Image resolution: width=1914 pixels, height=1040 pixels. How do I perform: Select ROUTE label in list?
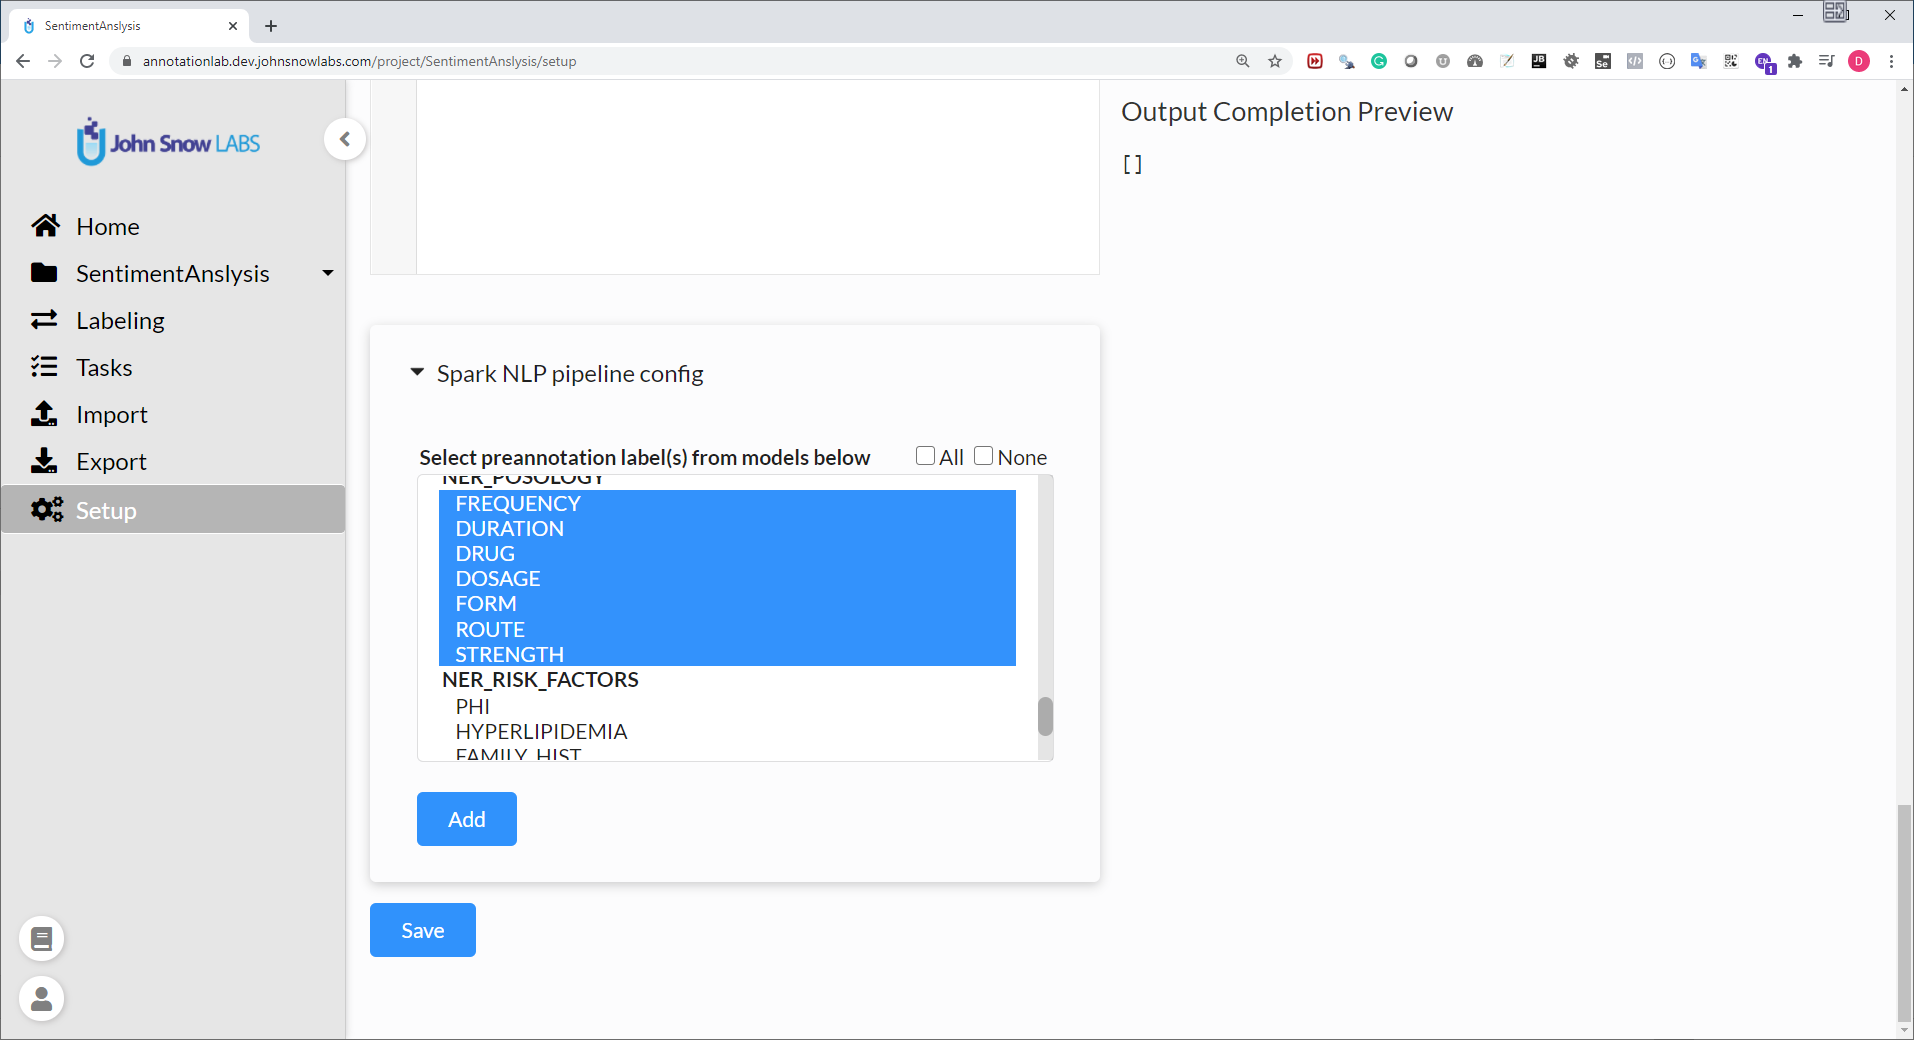tap(727, 629)
